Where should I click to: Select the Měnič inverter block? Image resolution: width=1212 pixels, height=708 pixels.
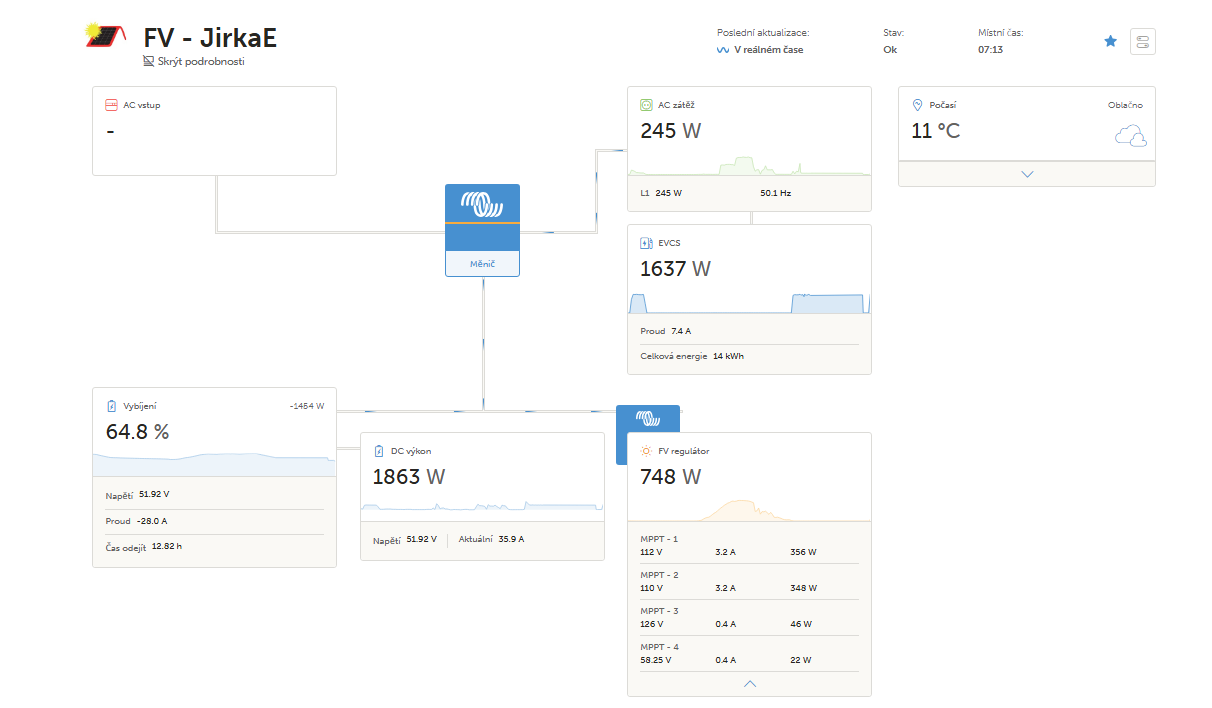click(x=482, y=231)
